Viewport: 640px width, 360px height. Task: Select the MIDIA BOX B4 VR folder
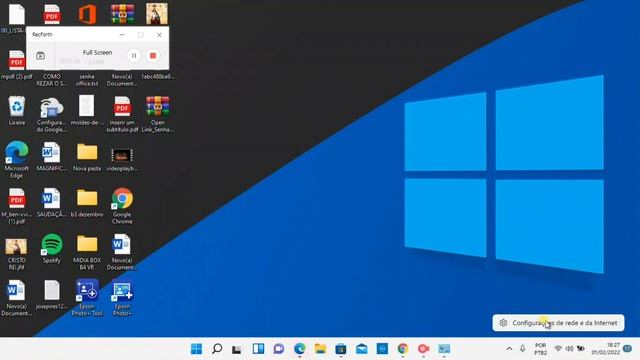[87, 252]
